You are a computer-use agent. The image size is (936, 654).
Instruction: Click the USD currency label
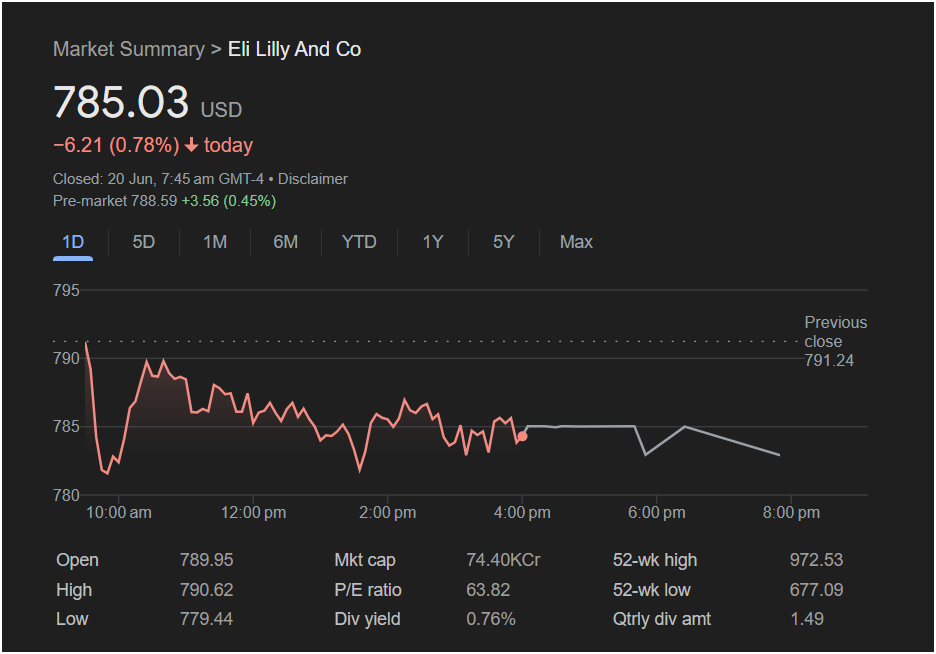(x=221, y=110)
